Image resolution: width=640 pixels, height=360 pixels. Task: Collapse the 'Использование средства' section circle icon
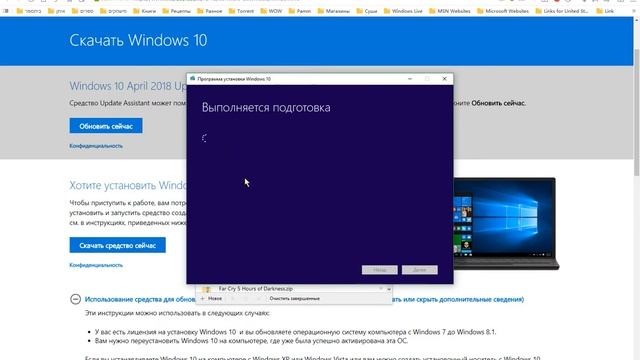[x=75, y=299]
